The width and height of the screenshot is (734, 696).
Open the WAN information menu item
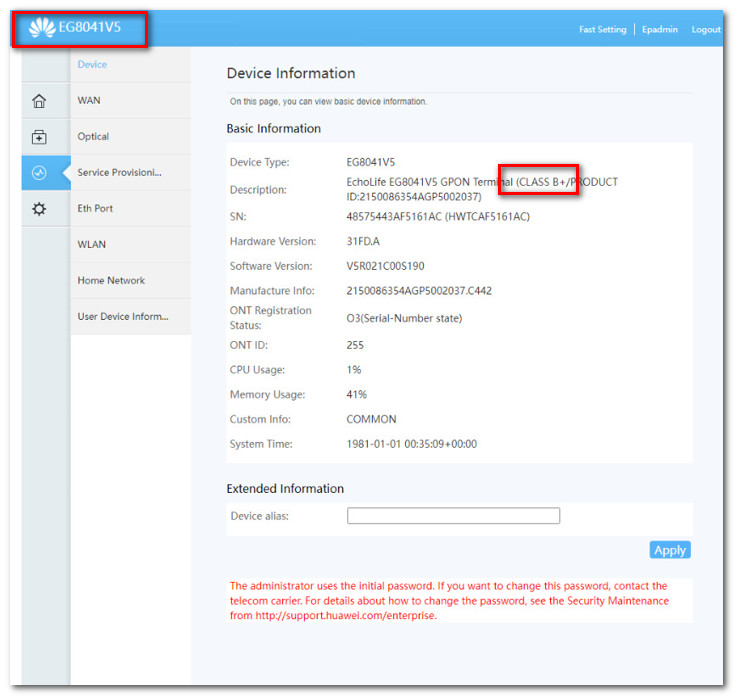coord(89,101)
